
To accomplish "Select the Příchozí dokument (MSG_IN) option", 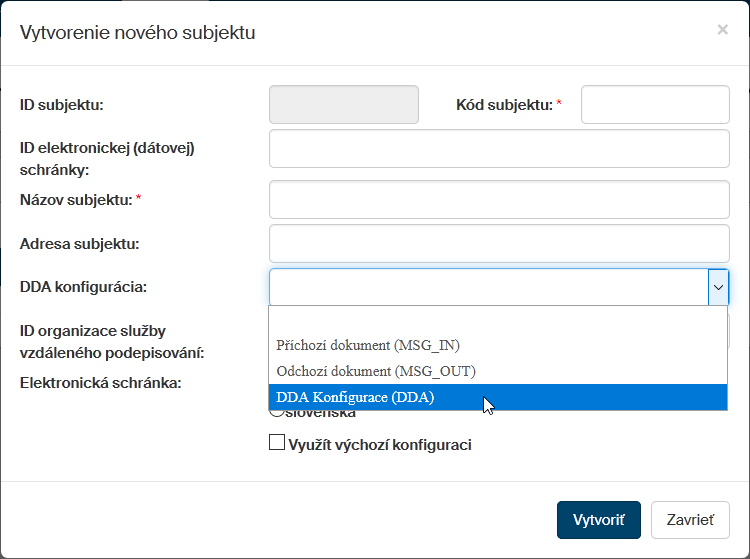I will coord(368,345).
